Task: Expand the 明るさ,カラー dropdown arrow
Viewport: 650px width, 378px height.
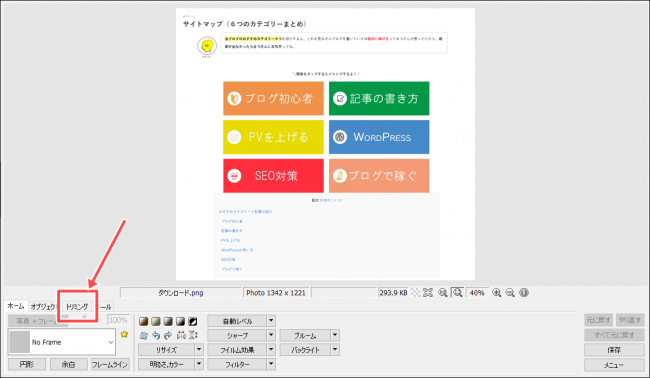Action: 199,364
